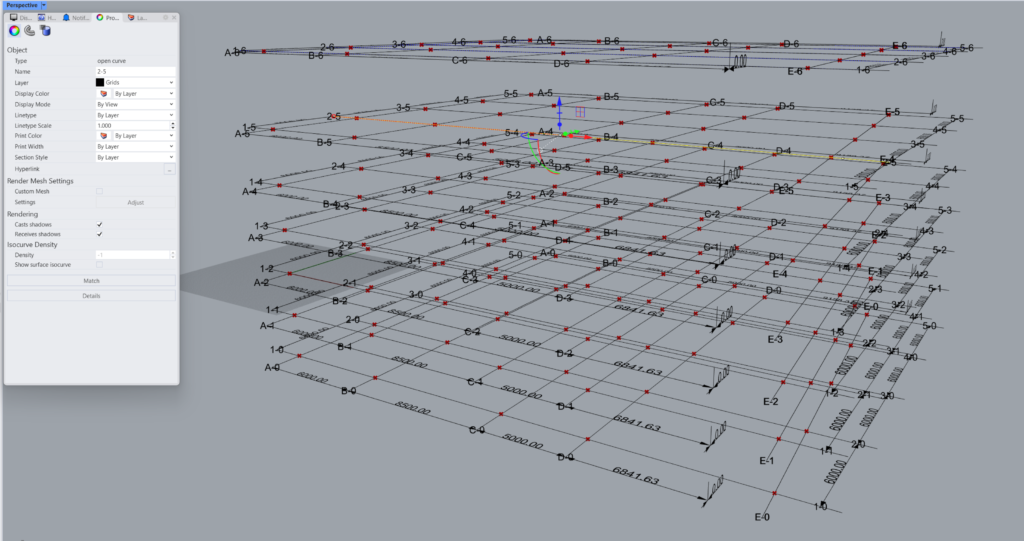
Task: Click the Object properties color wheel icon
Action: [14, 32]
